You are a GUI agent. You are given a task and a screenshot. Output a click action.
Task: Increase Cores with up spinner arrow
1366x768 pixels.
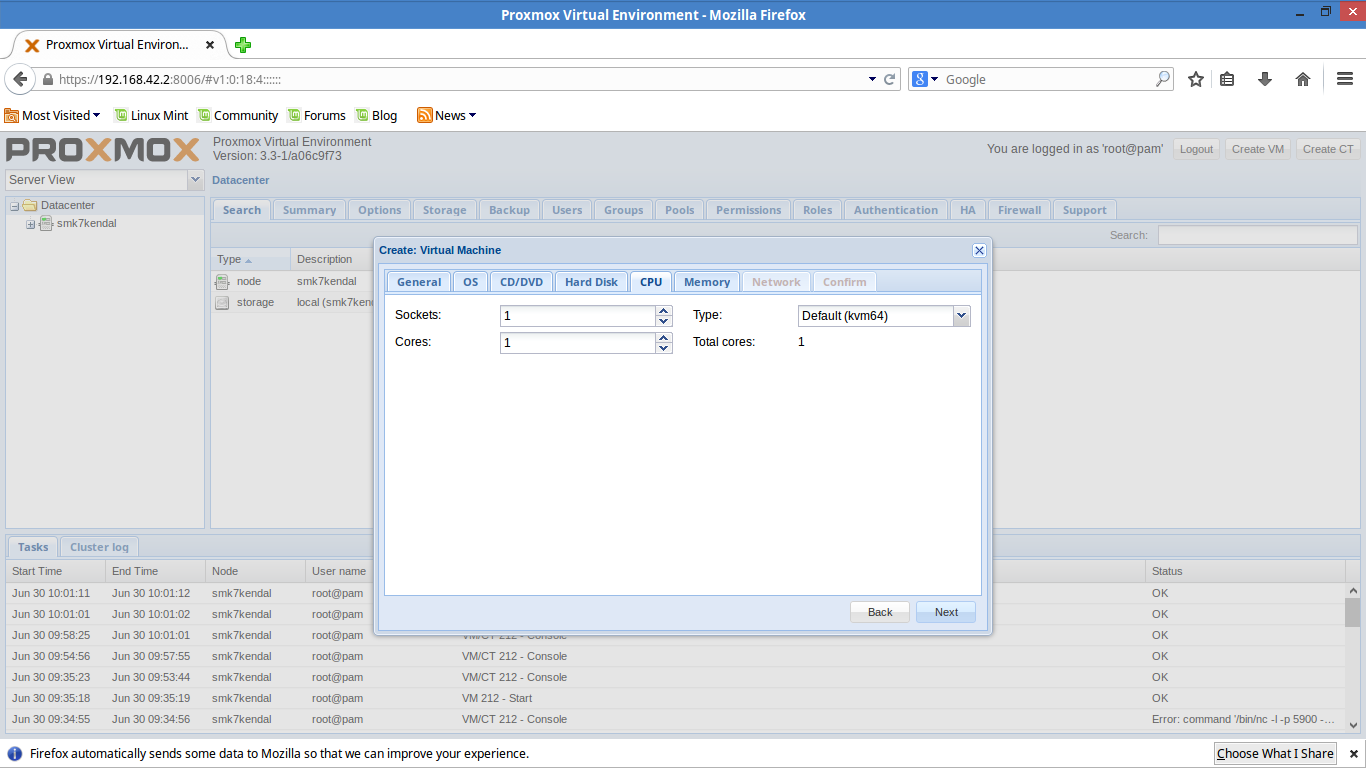664,338
